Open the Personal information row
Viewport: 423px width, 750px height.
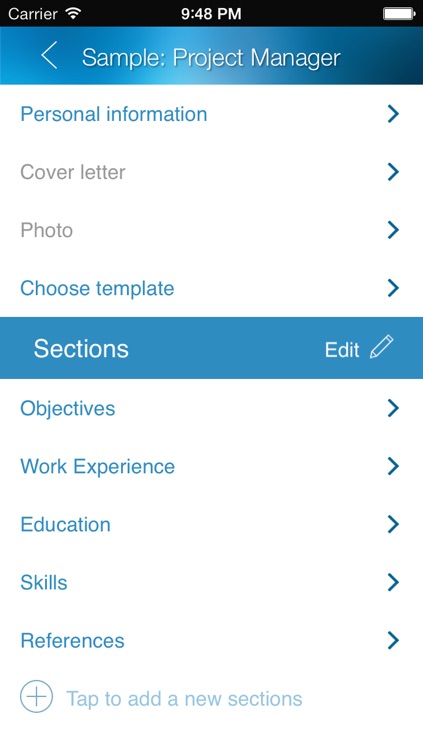point(212,114)
